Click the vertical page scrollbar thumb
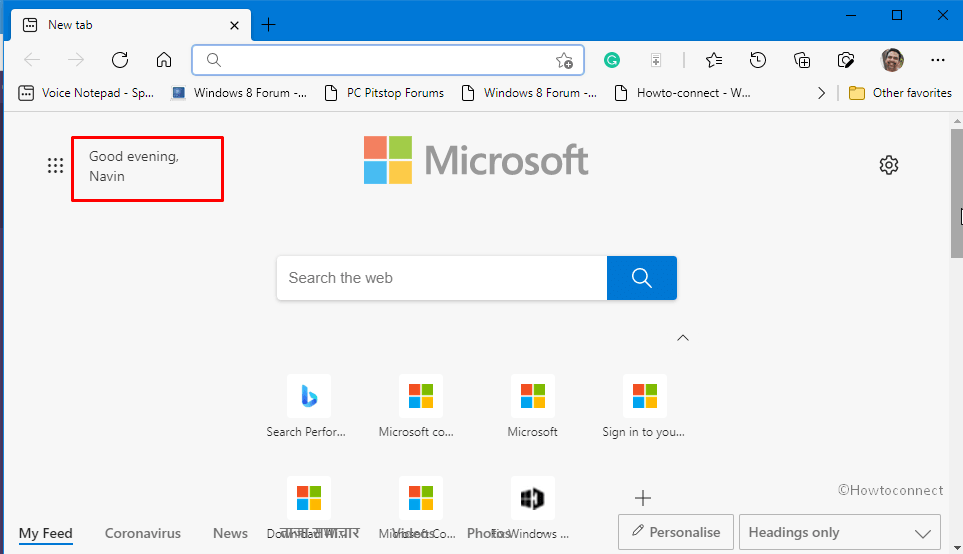The image size is (963, 554). (x=956, y=193)
